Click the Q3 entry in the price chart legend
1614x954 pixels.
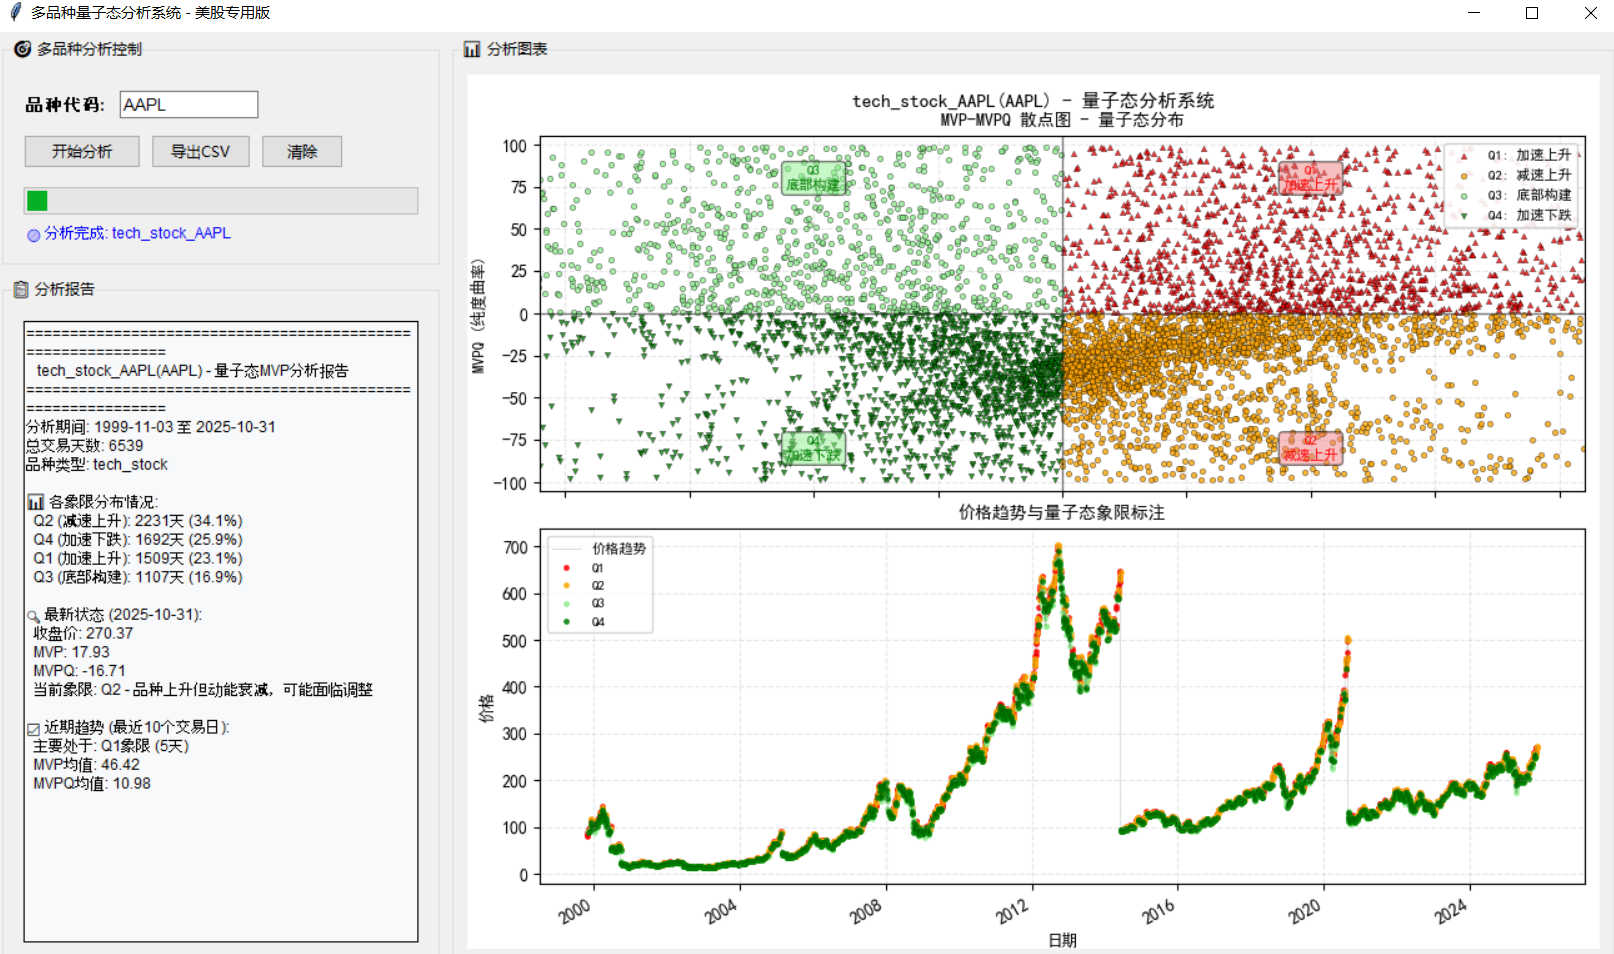[598, 604]
